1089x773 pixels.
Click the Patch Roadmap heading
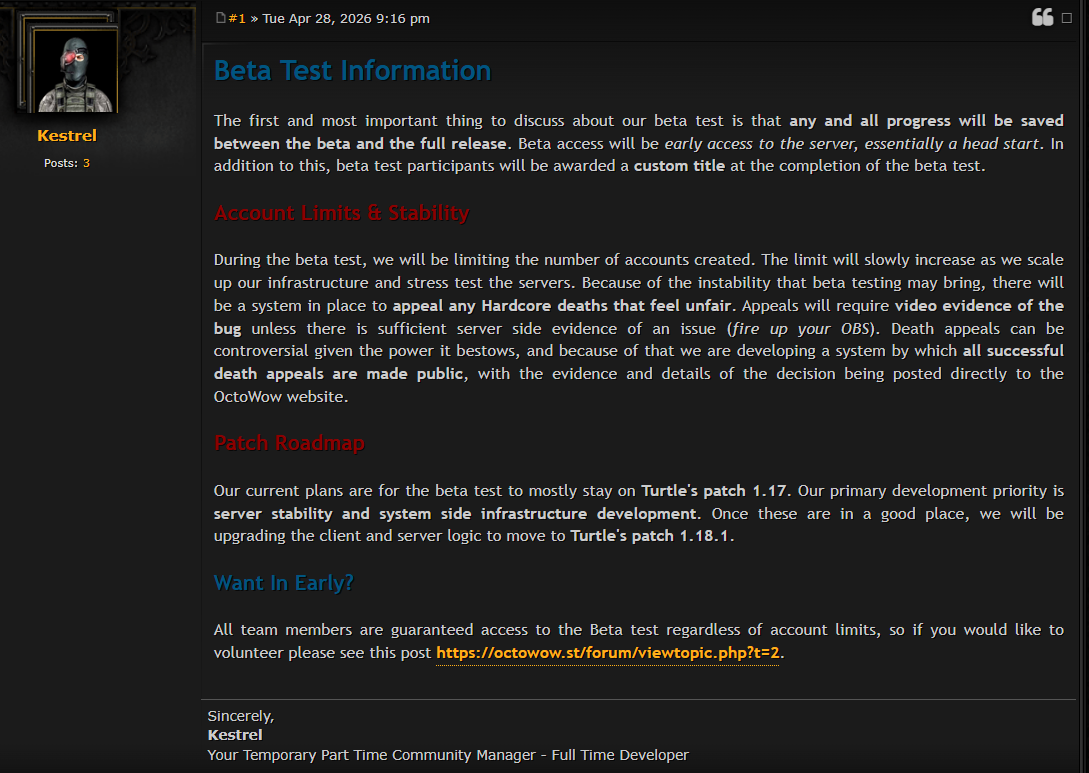pos(289,442)
